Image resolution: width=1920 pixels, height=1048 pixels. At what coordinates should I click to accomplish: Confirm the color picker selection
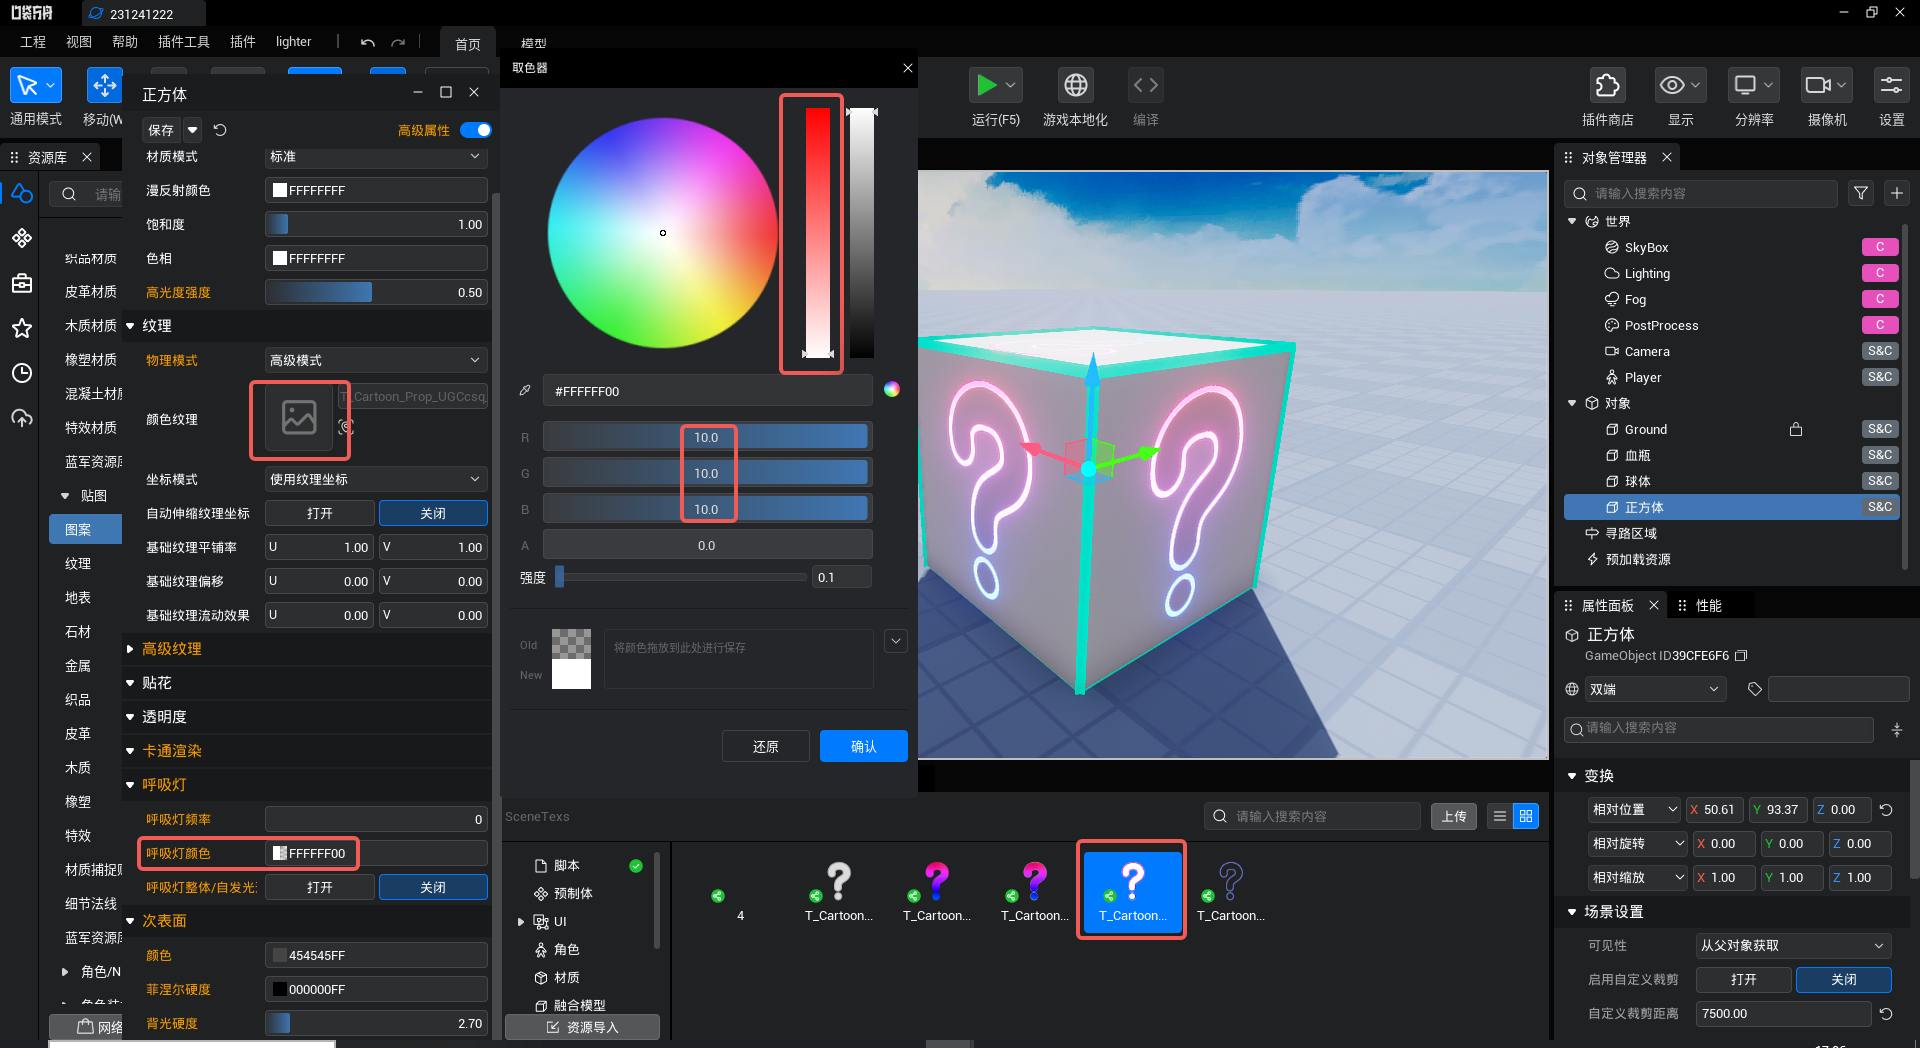(864, 746)
